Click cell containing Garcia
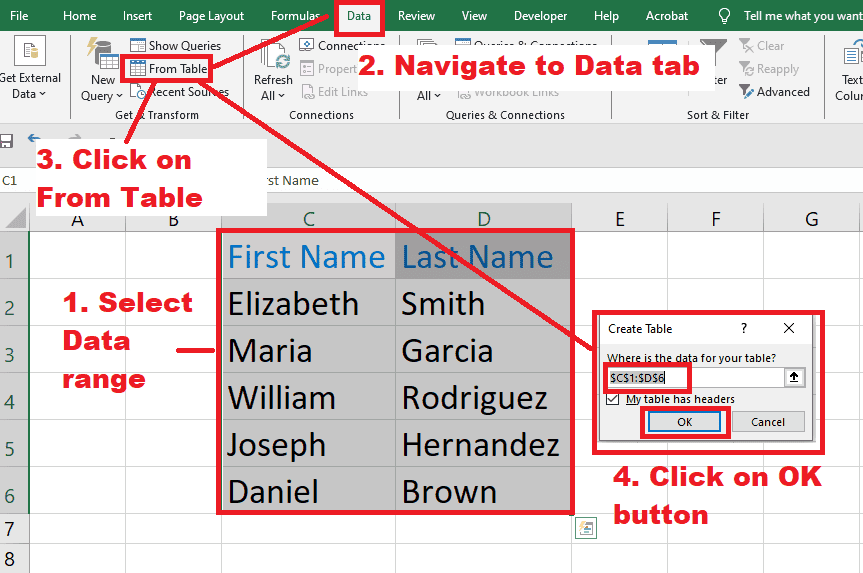The width and height of the screenshot is (863, 573). [483, 350]
